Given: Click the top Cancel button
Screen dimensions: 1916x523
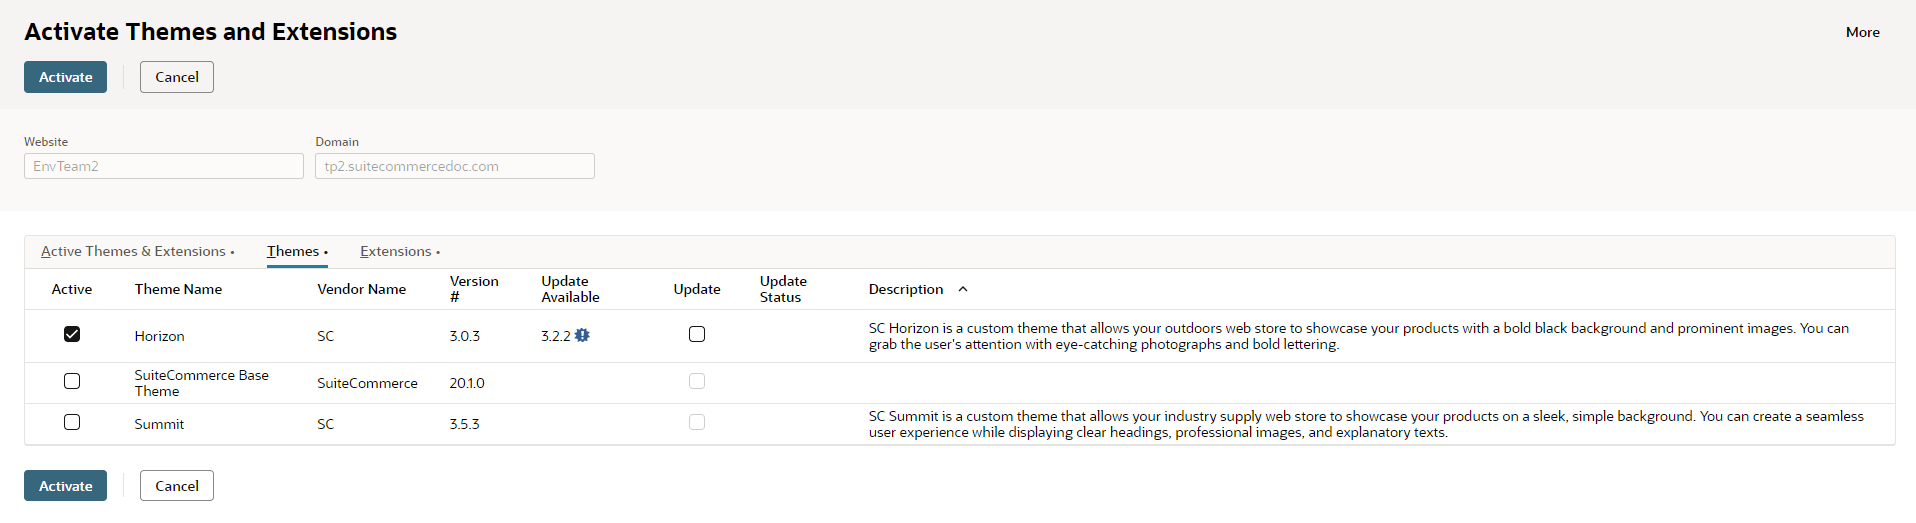Looking at the screenshot, I should [177, 77].
